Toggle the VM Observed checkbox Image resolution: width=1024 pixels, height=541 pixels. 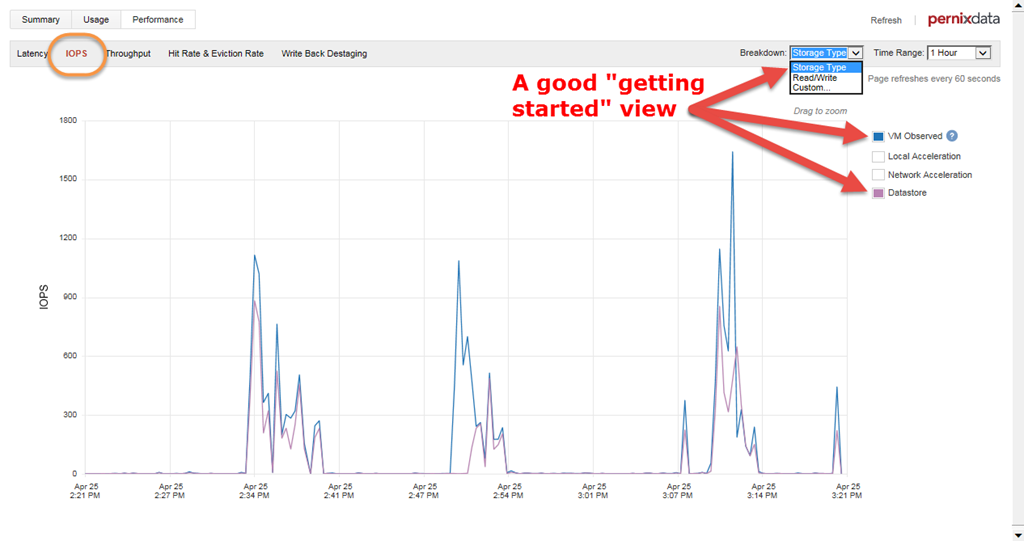coord(878,137)
